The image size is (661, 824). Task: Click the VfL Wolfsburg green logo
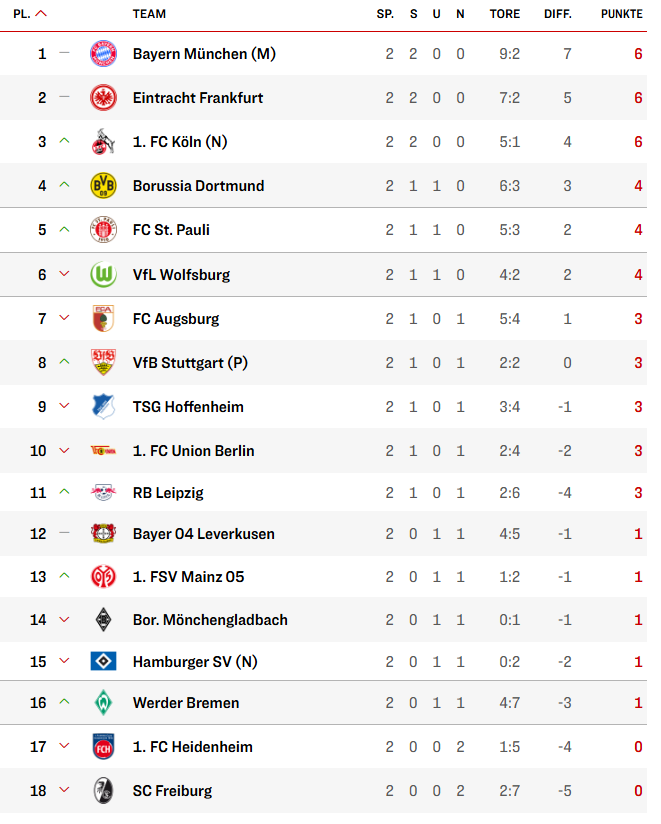click(104, 274)
